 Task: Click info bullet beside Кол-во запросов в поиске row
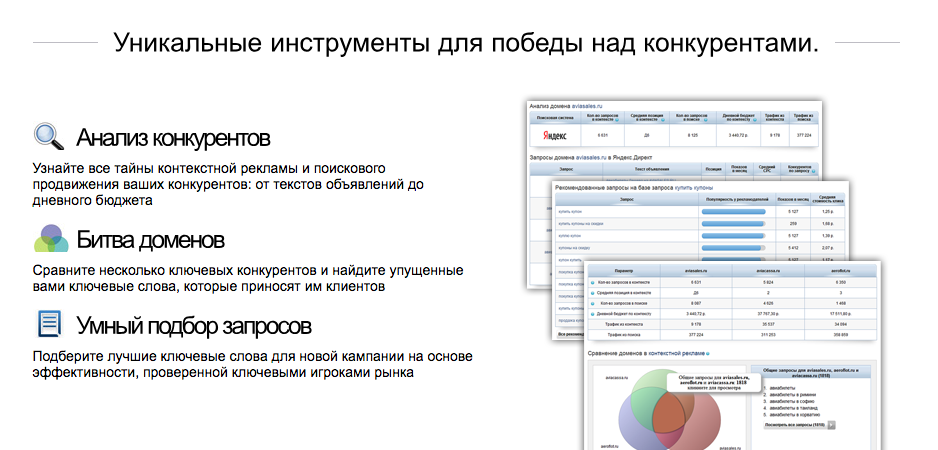point(593,303)
